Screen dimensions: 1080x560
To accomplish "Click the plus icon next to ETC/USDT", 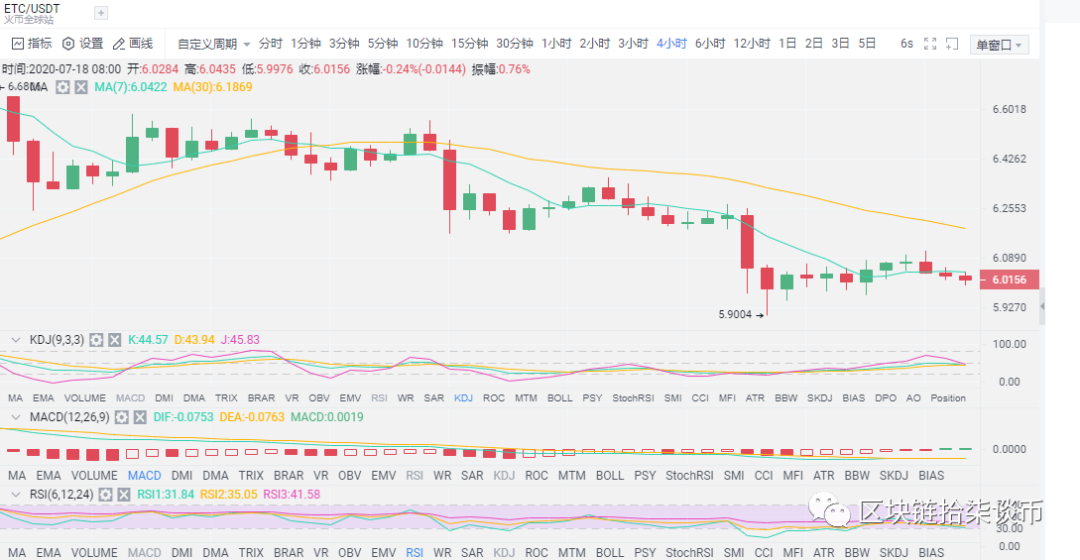I will 101,13.
